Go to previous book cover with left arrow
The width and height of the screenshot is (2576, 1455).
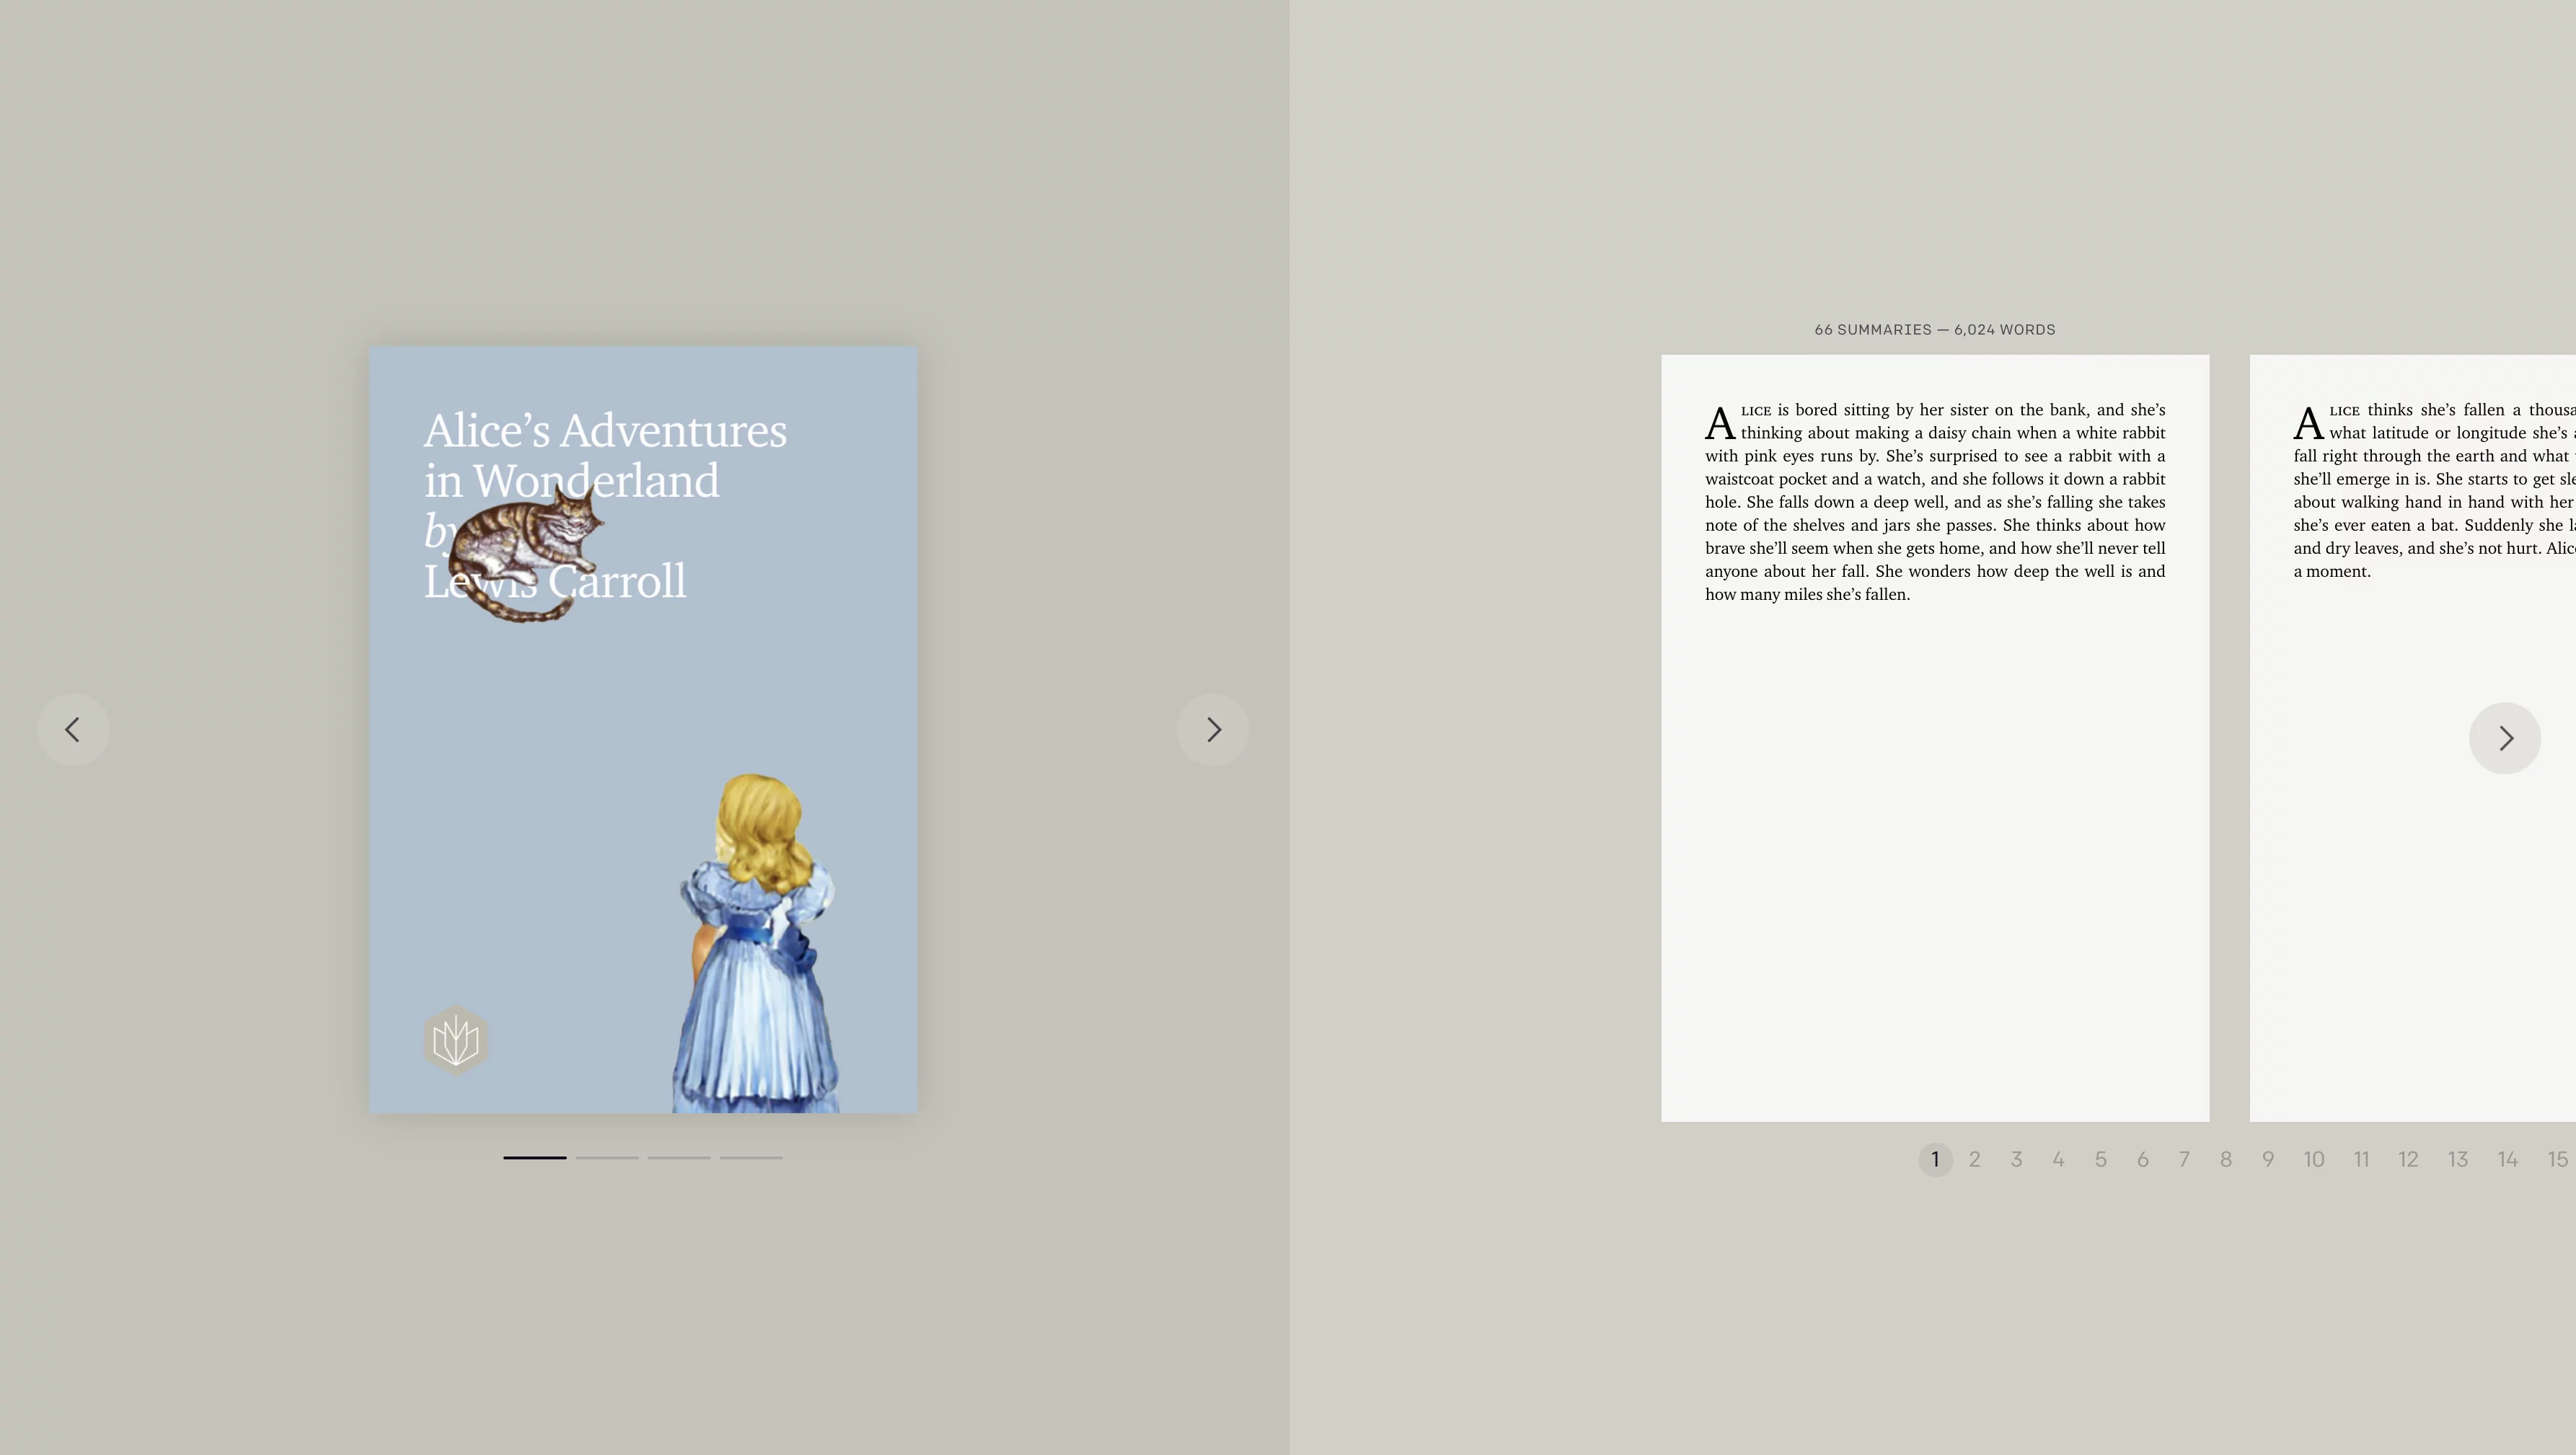(x=73, y=730)
